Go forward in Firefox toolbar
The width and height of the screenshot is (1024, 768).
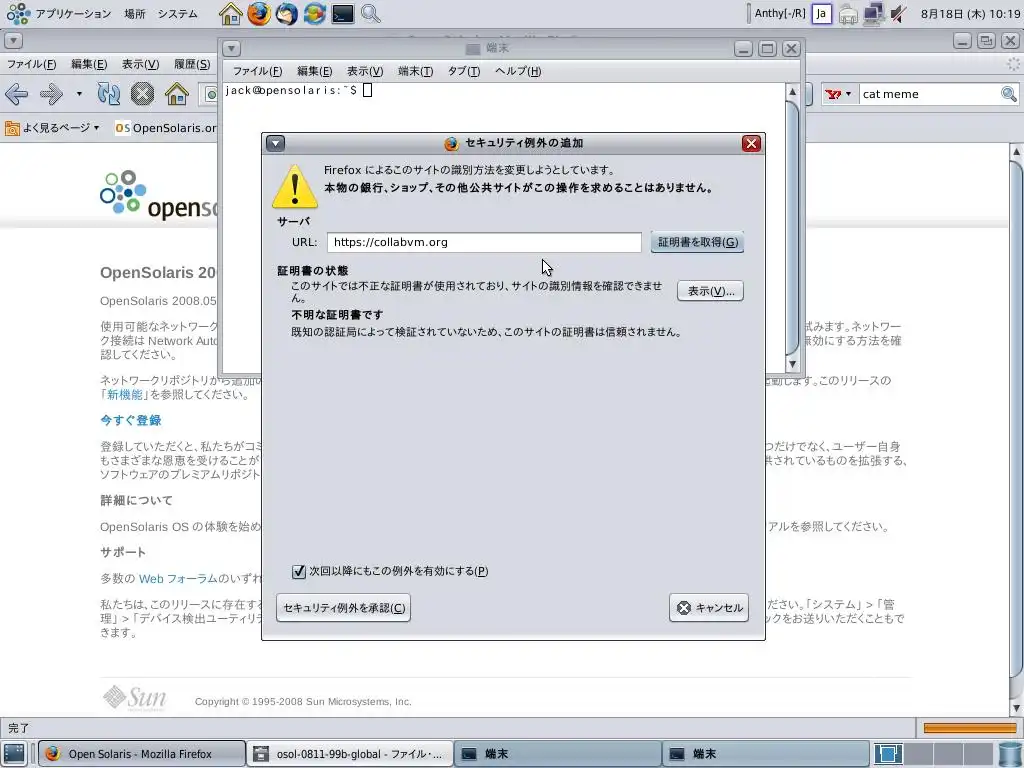(x=51, y=94)
